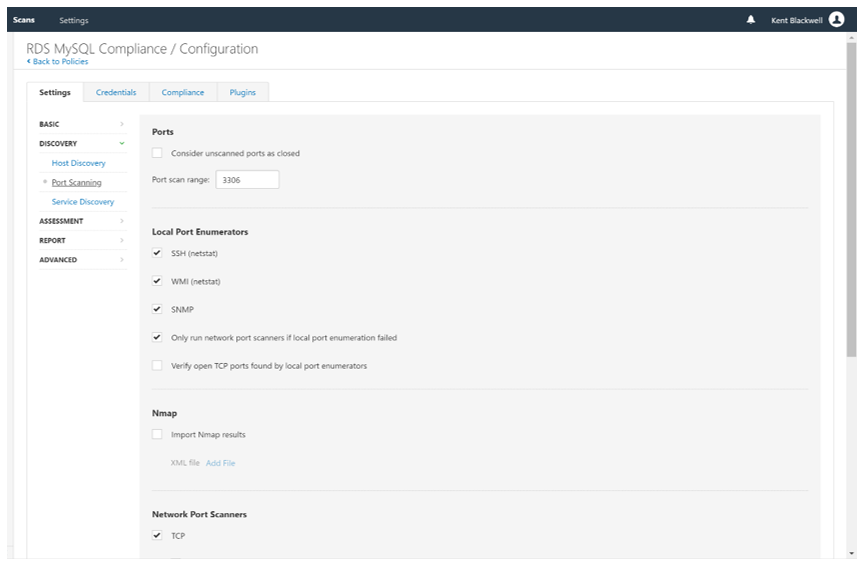Viewport: 864px width, 566px height.
Task: Toggle the SNMP checkbox
Action: (157, 309)
